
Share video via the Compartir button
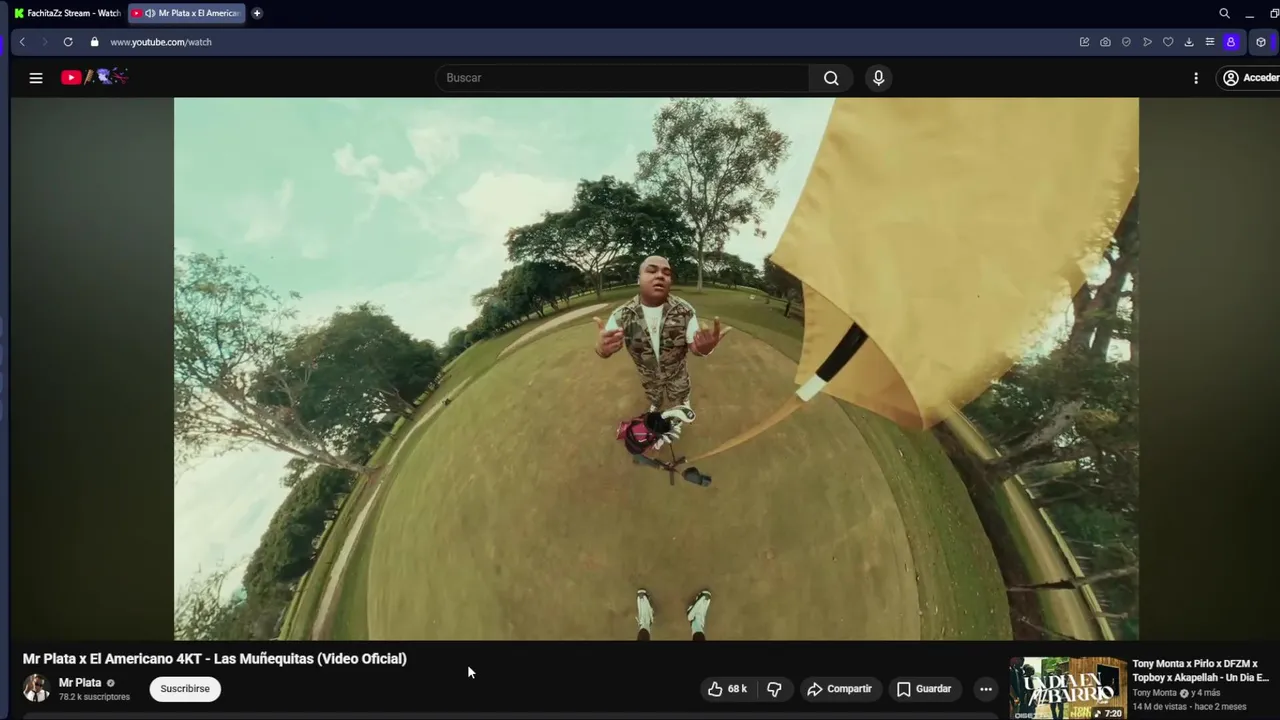[x=839, y=689]
